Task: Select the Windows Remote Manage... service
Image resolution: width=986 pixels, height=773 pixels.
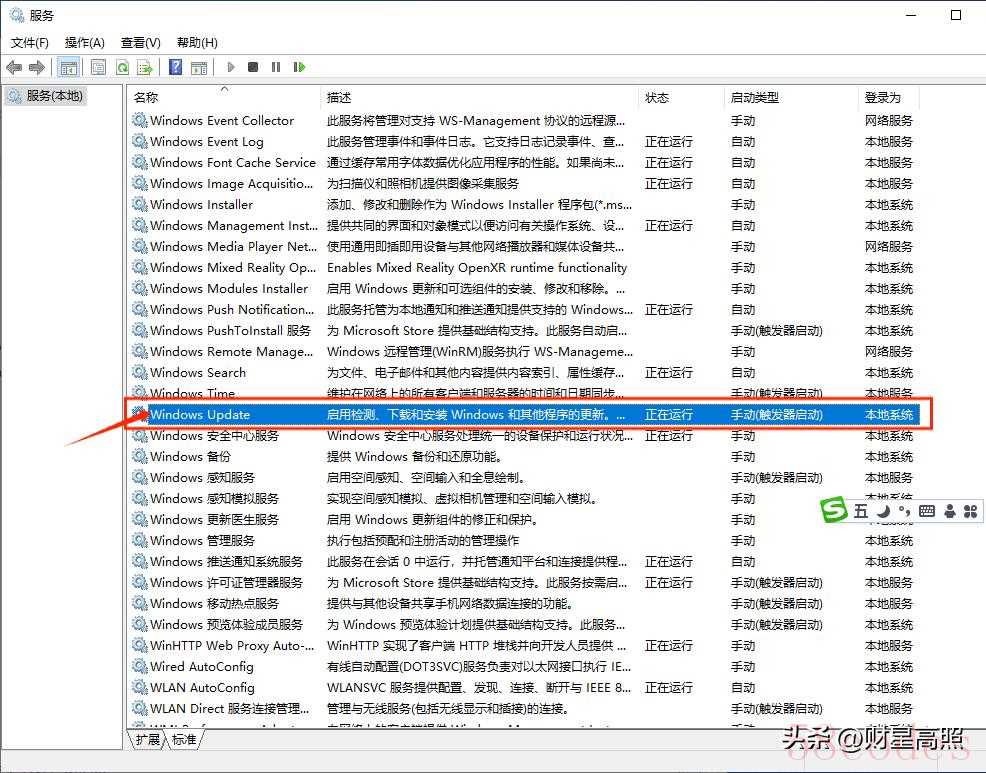Action: point(231,351)
